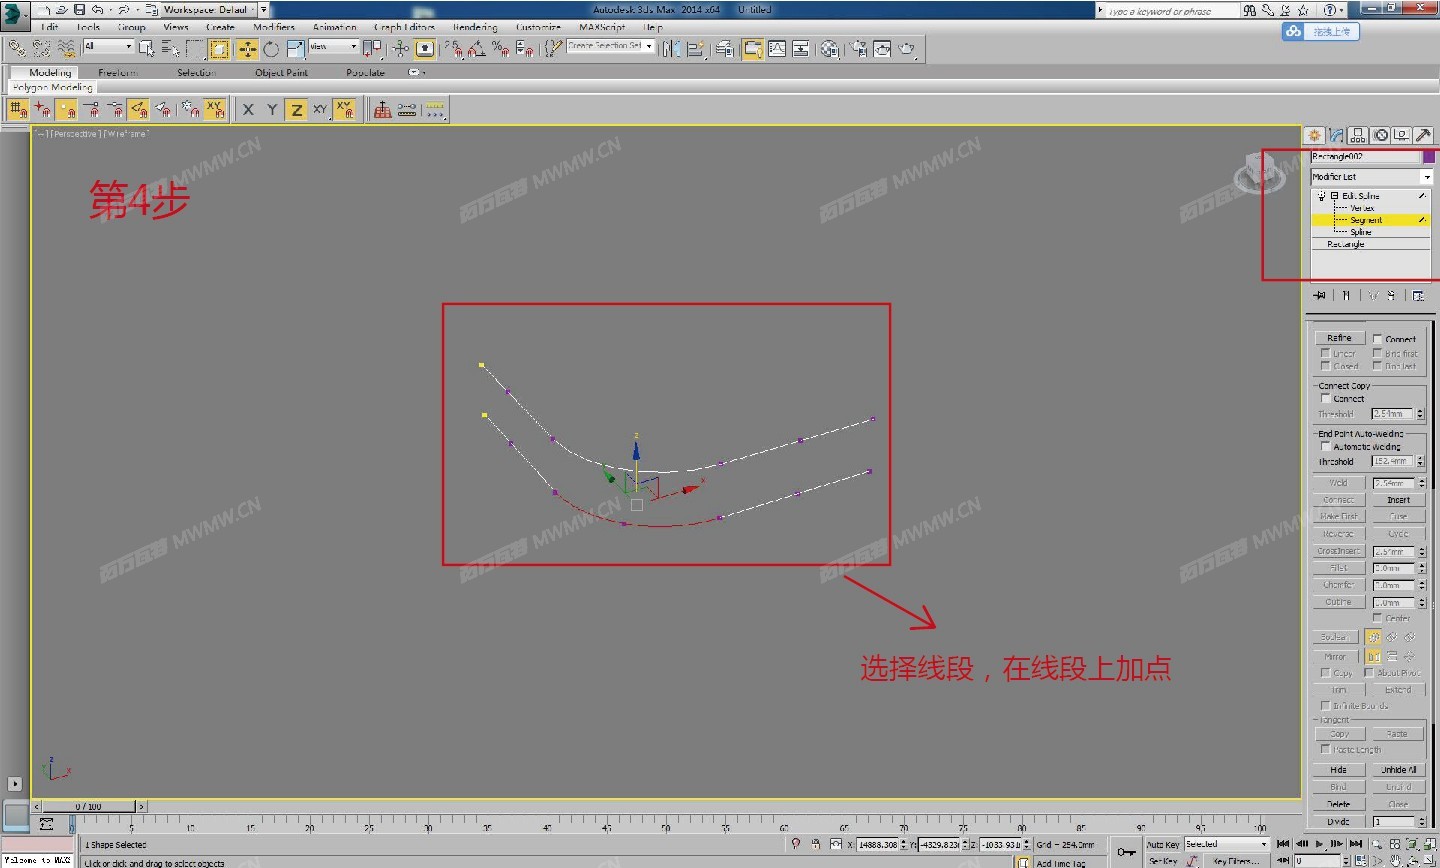The image size is (1440, 868).
Task: Switch to the Object Paint ribbon tab
Action: (x=281, y=72)
